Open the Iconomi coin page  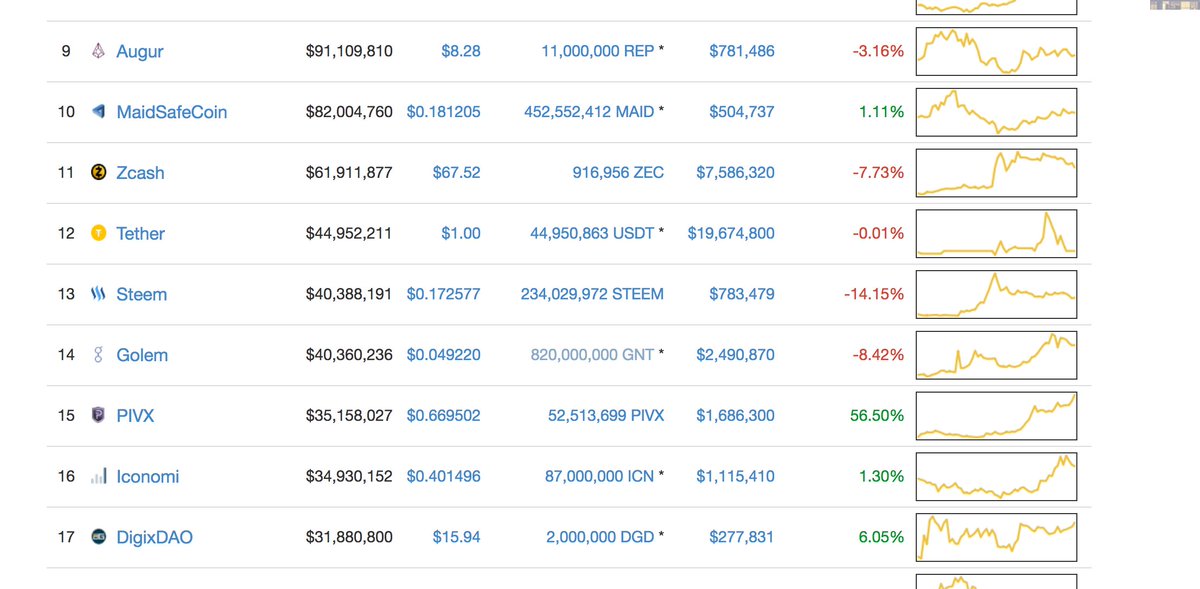(148, 477)
